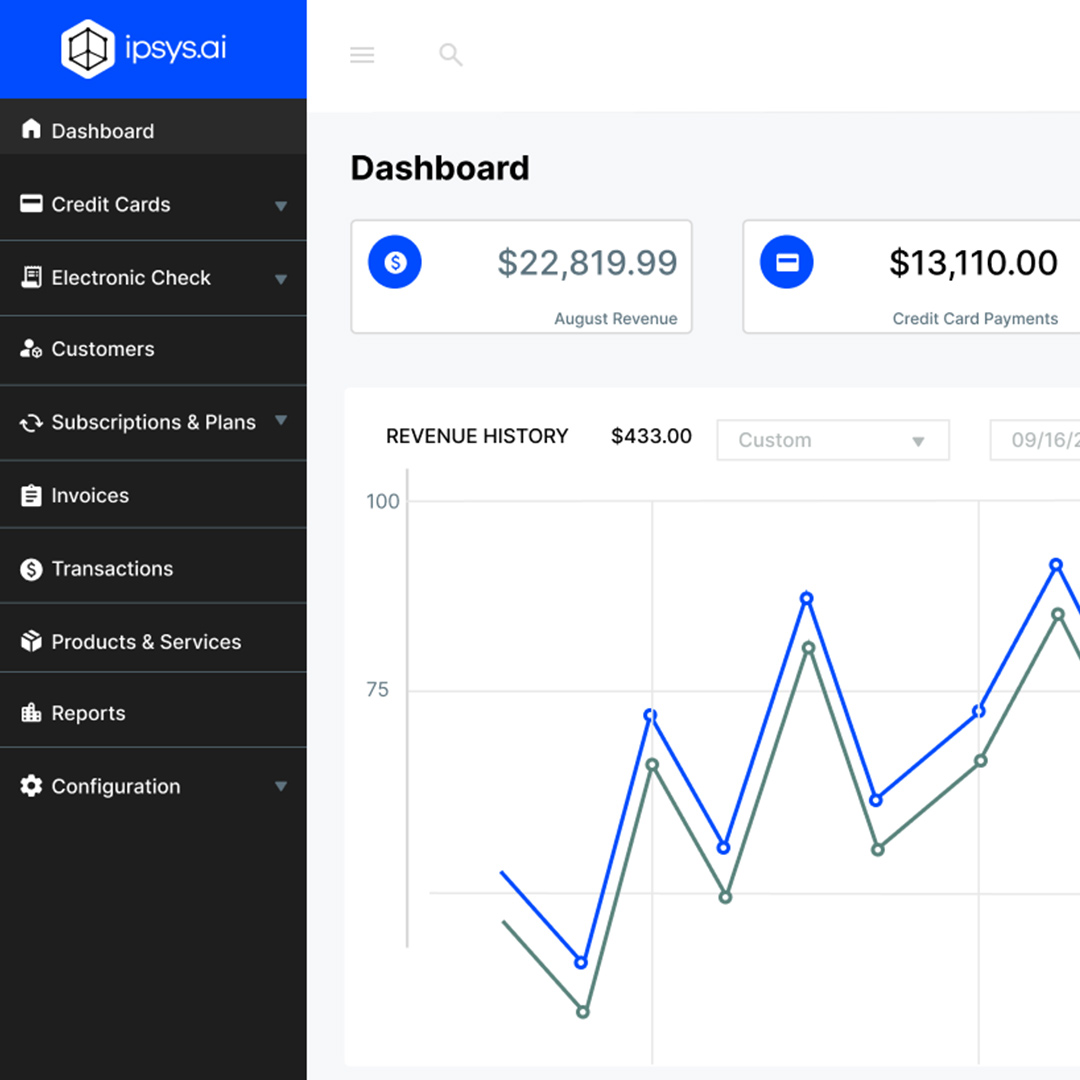The height and width of the screenshot is (1080, 1080).
Task: Click the $13,110.00 payments amount
Action: [973, 262]
